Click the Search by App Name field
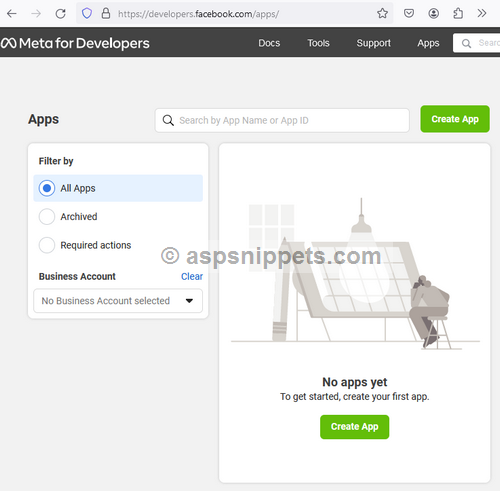Viewport: 500px width, 491px height. pyautogui.click(x=282, y=120)
